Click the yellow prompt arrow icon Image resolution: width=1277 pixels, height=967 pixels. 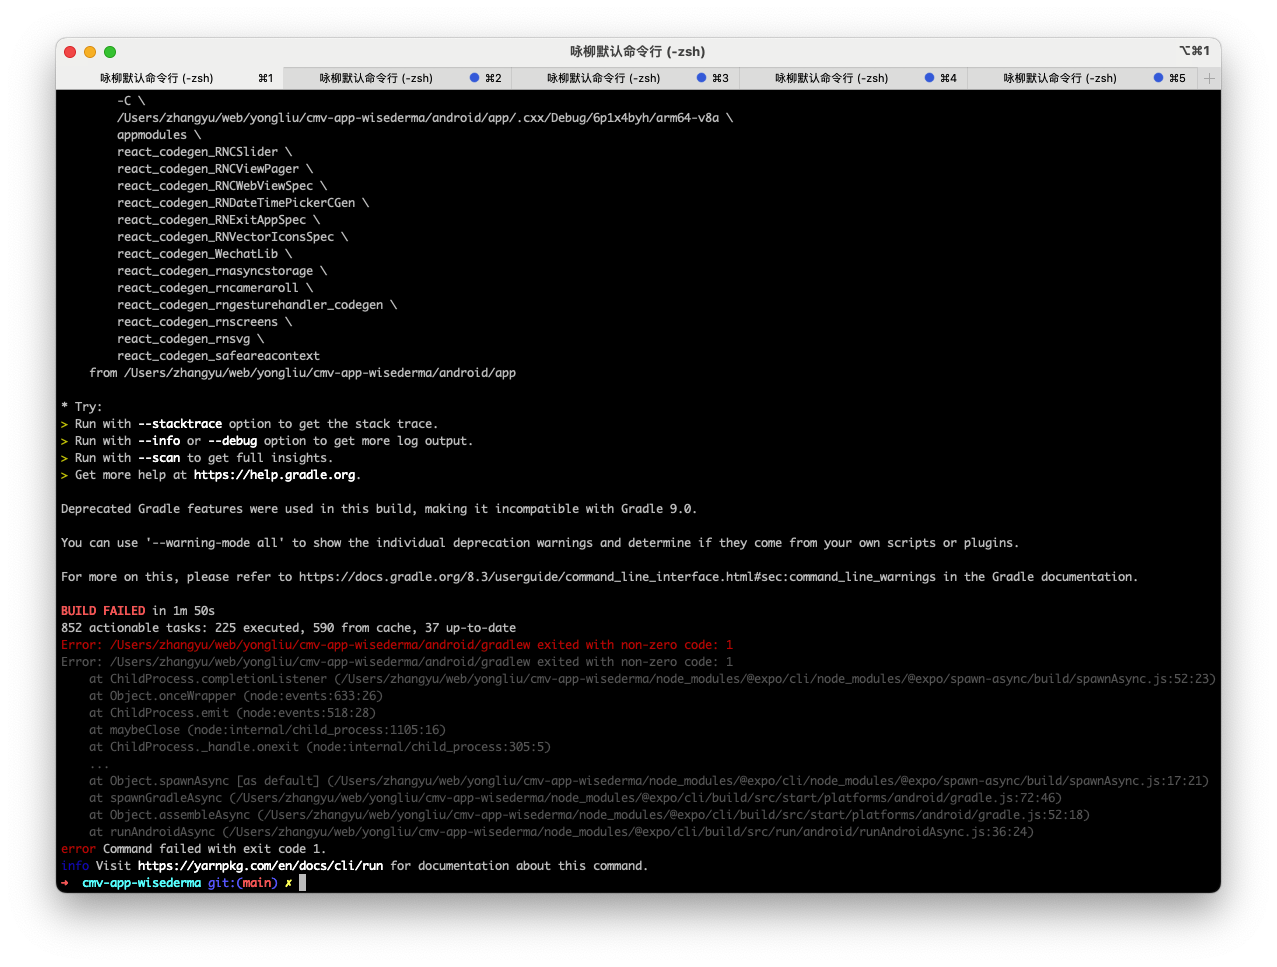pos(64,882)
